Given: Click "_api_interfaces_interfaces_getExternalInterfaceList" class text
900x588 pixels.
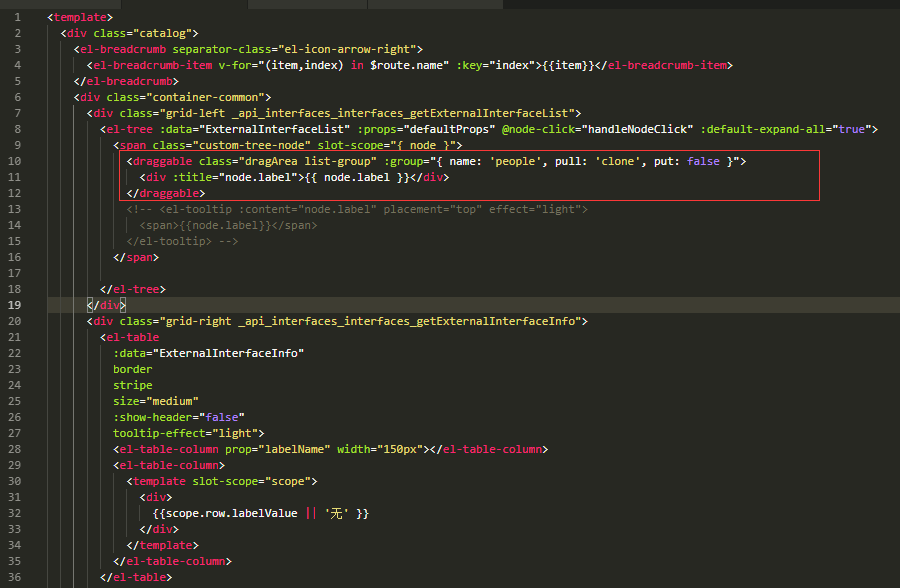Looking at the screenshot, I should coord(400,113).
